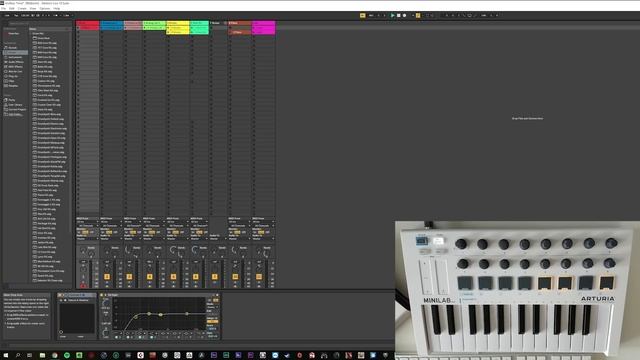Click EQ Eight filter node 1
Screen dimensions: 640x360
coord(136,317)
